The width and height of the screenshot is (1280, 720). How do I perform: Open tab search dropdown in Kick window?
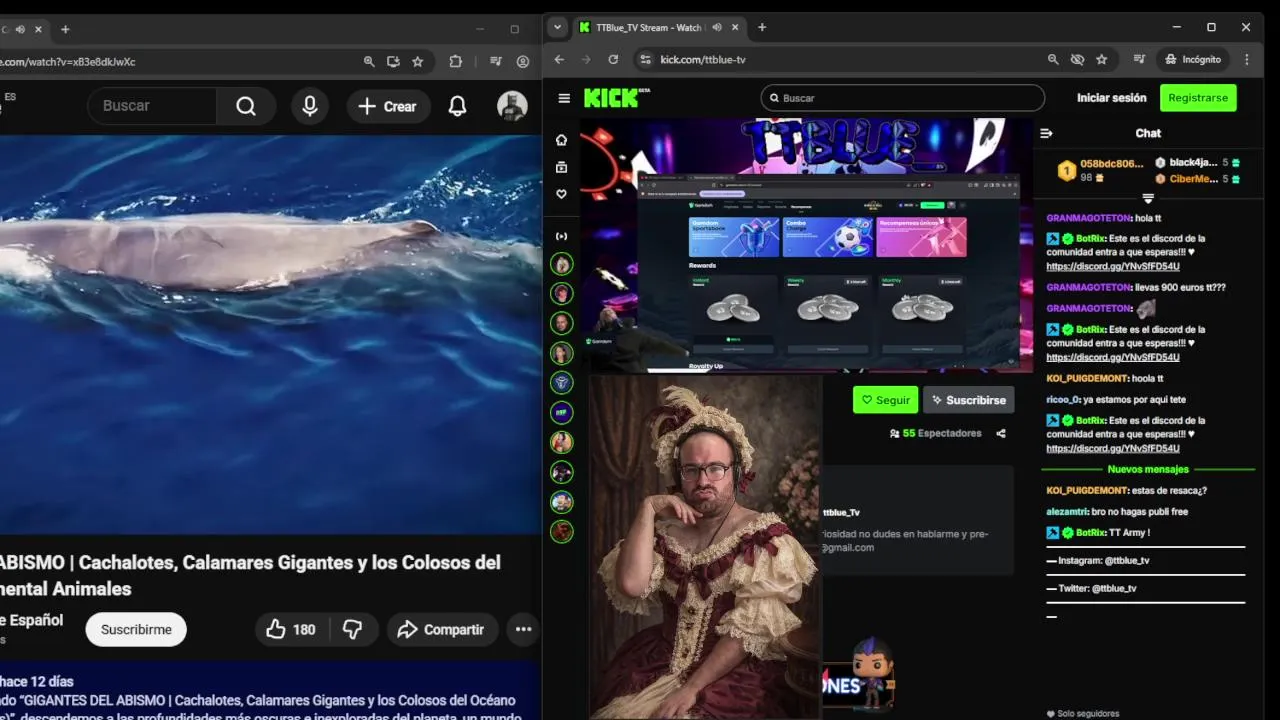[x=558, y=27]
